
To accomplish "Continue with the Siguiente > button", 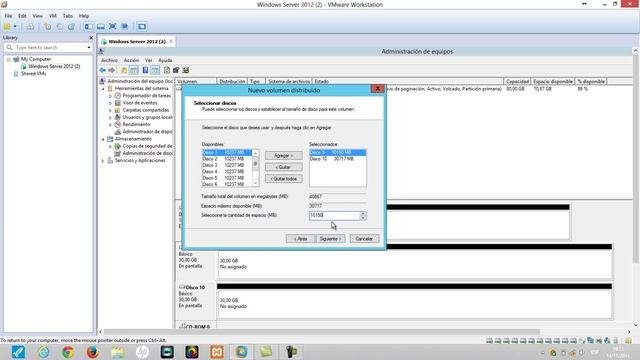I will point(331,239).
